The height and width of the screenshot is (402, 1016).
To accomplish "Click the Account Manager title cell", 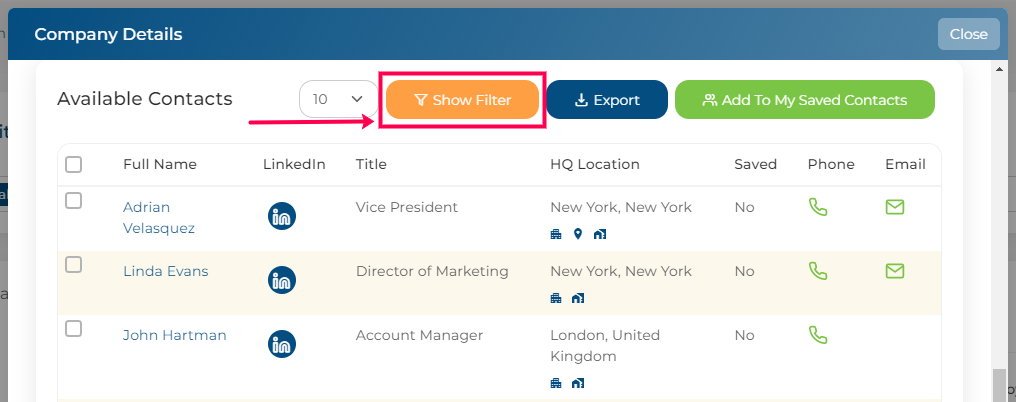I will click(x=419, y=335).
